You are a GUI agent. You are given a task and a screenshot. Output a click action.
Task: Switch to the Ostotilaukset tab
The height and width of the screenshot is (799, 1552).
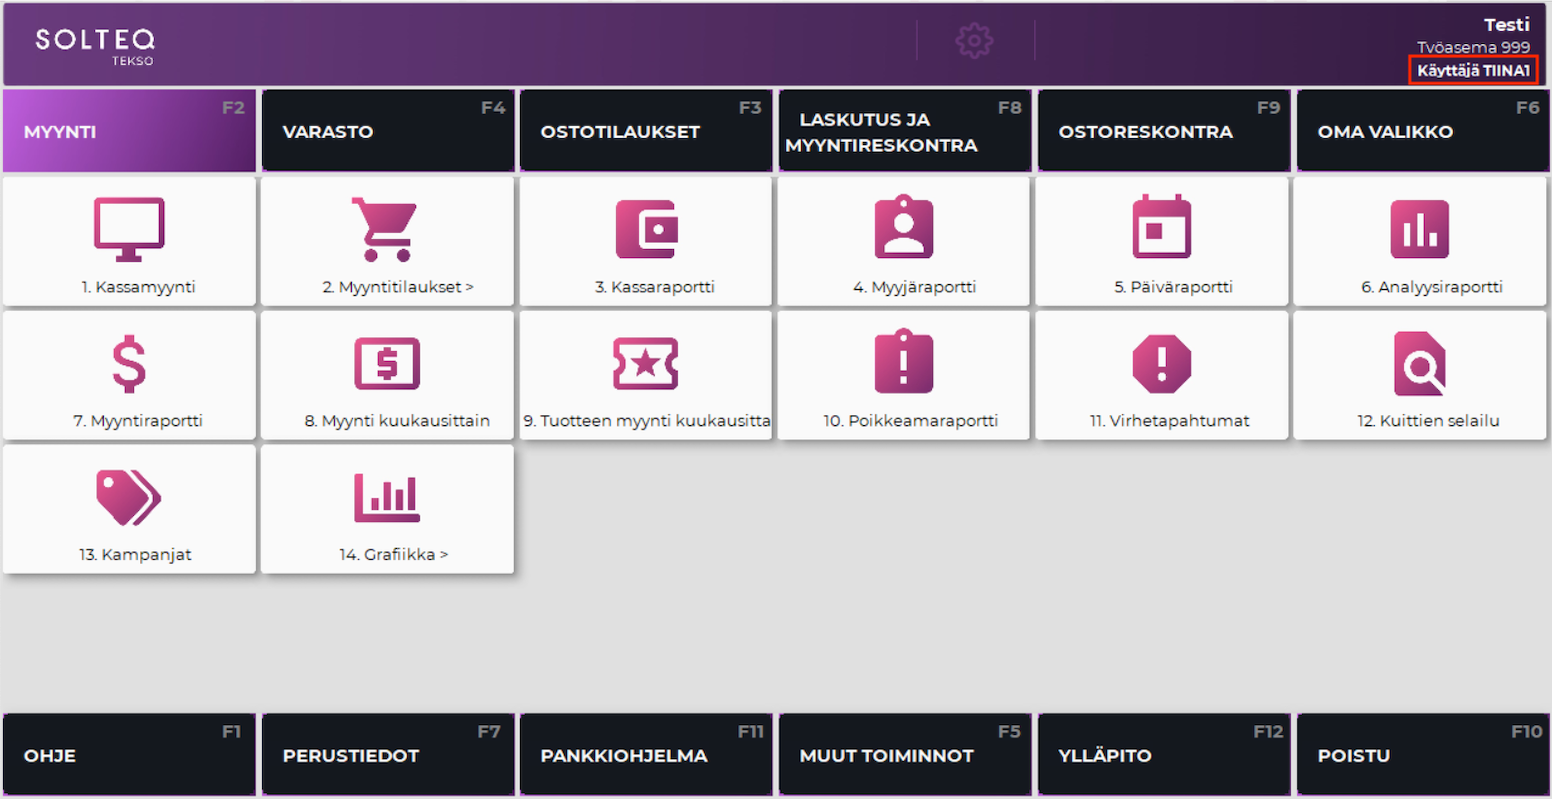click(x=646, y=132)
